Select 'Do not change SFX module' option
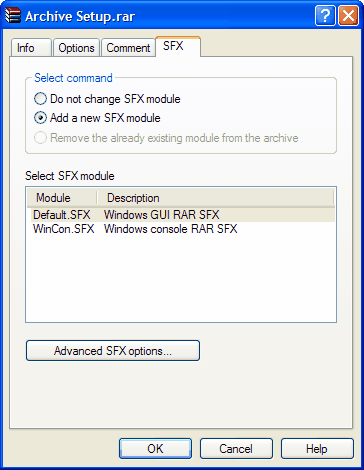 pos(40,99)
